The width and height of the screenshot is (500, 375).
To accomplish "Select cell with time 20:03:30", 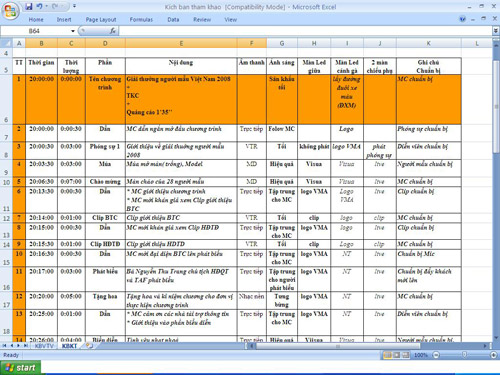I will click(x=41, y=168).
